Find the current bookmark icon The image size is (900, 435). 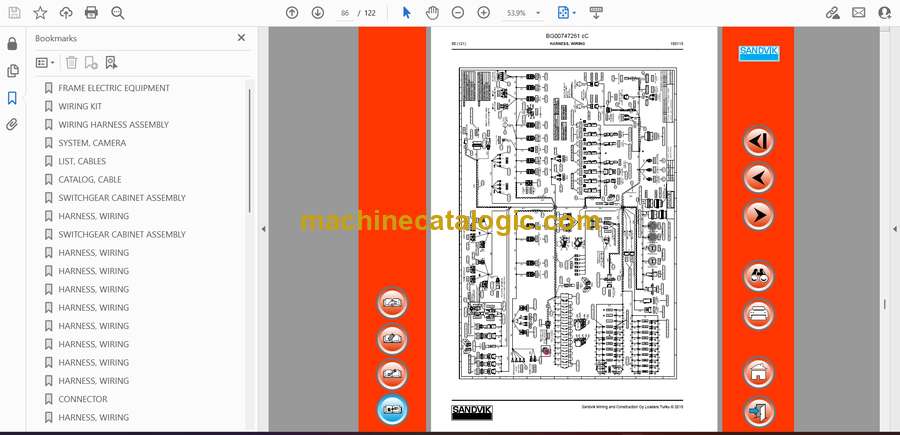(111, 63)
